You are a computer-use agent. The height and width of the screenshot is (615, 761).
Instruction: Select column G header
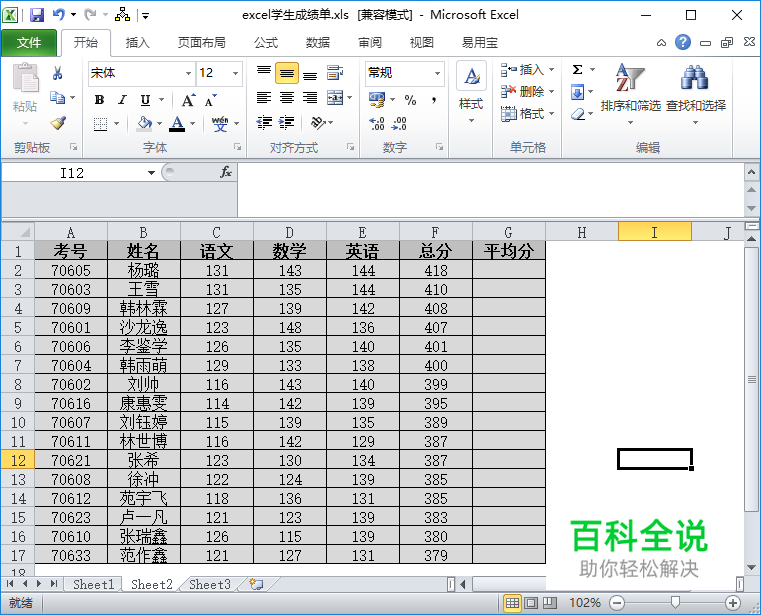tap(509, 233)
